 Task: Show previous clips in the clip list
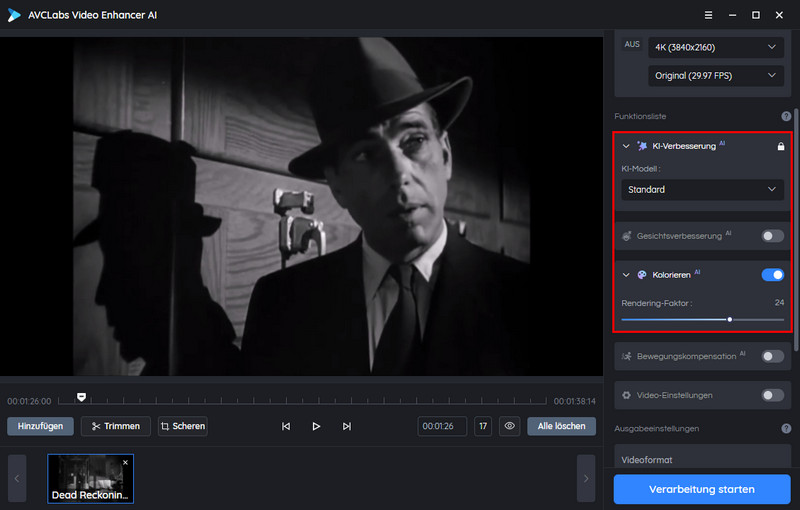point(17,478)
